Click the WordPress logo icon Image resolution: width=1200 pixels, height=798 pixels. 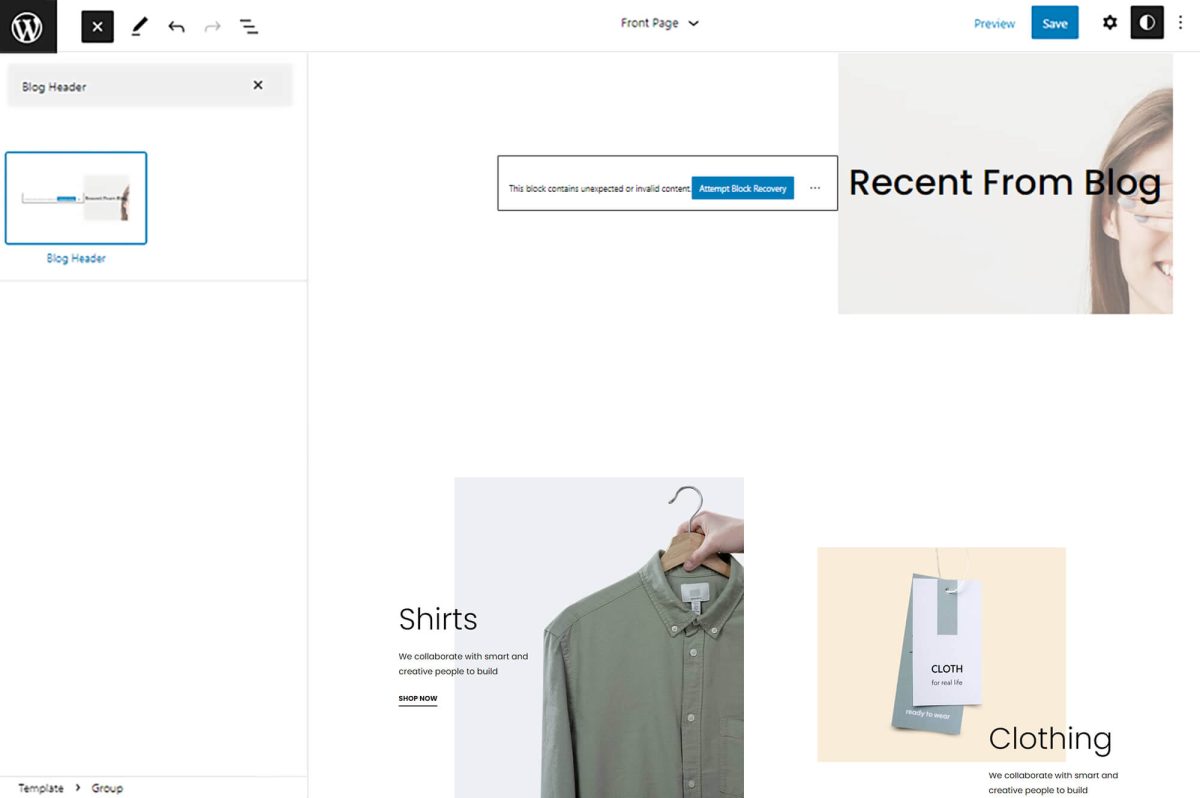click(26, 26)
